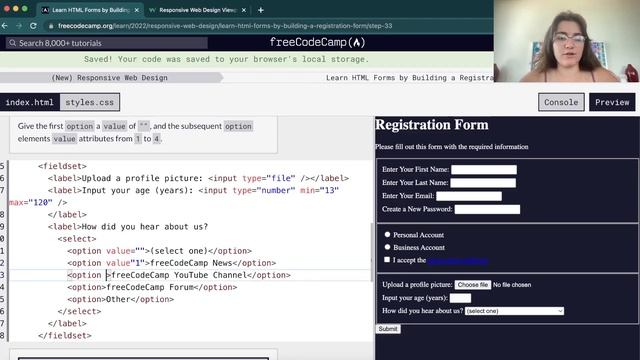Open the How did you hear about us dropdown
This screenshot has height=360, width=640.
click(x=514, y=311)
